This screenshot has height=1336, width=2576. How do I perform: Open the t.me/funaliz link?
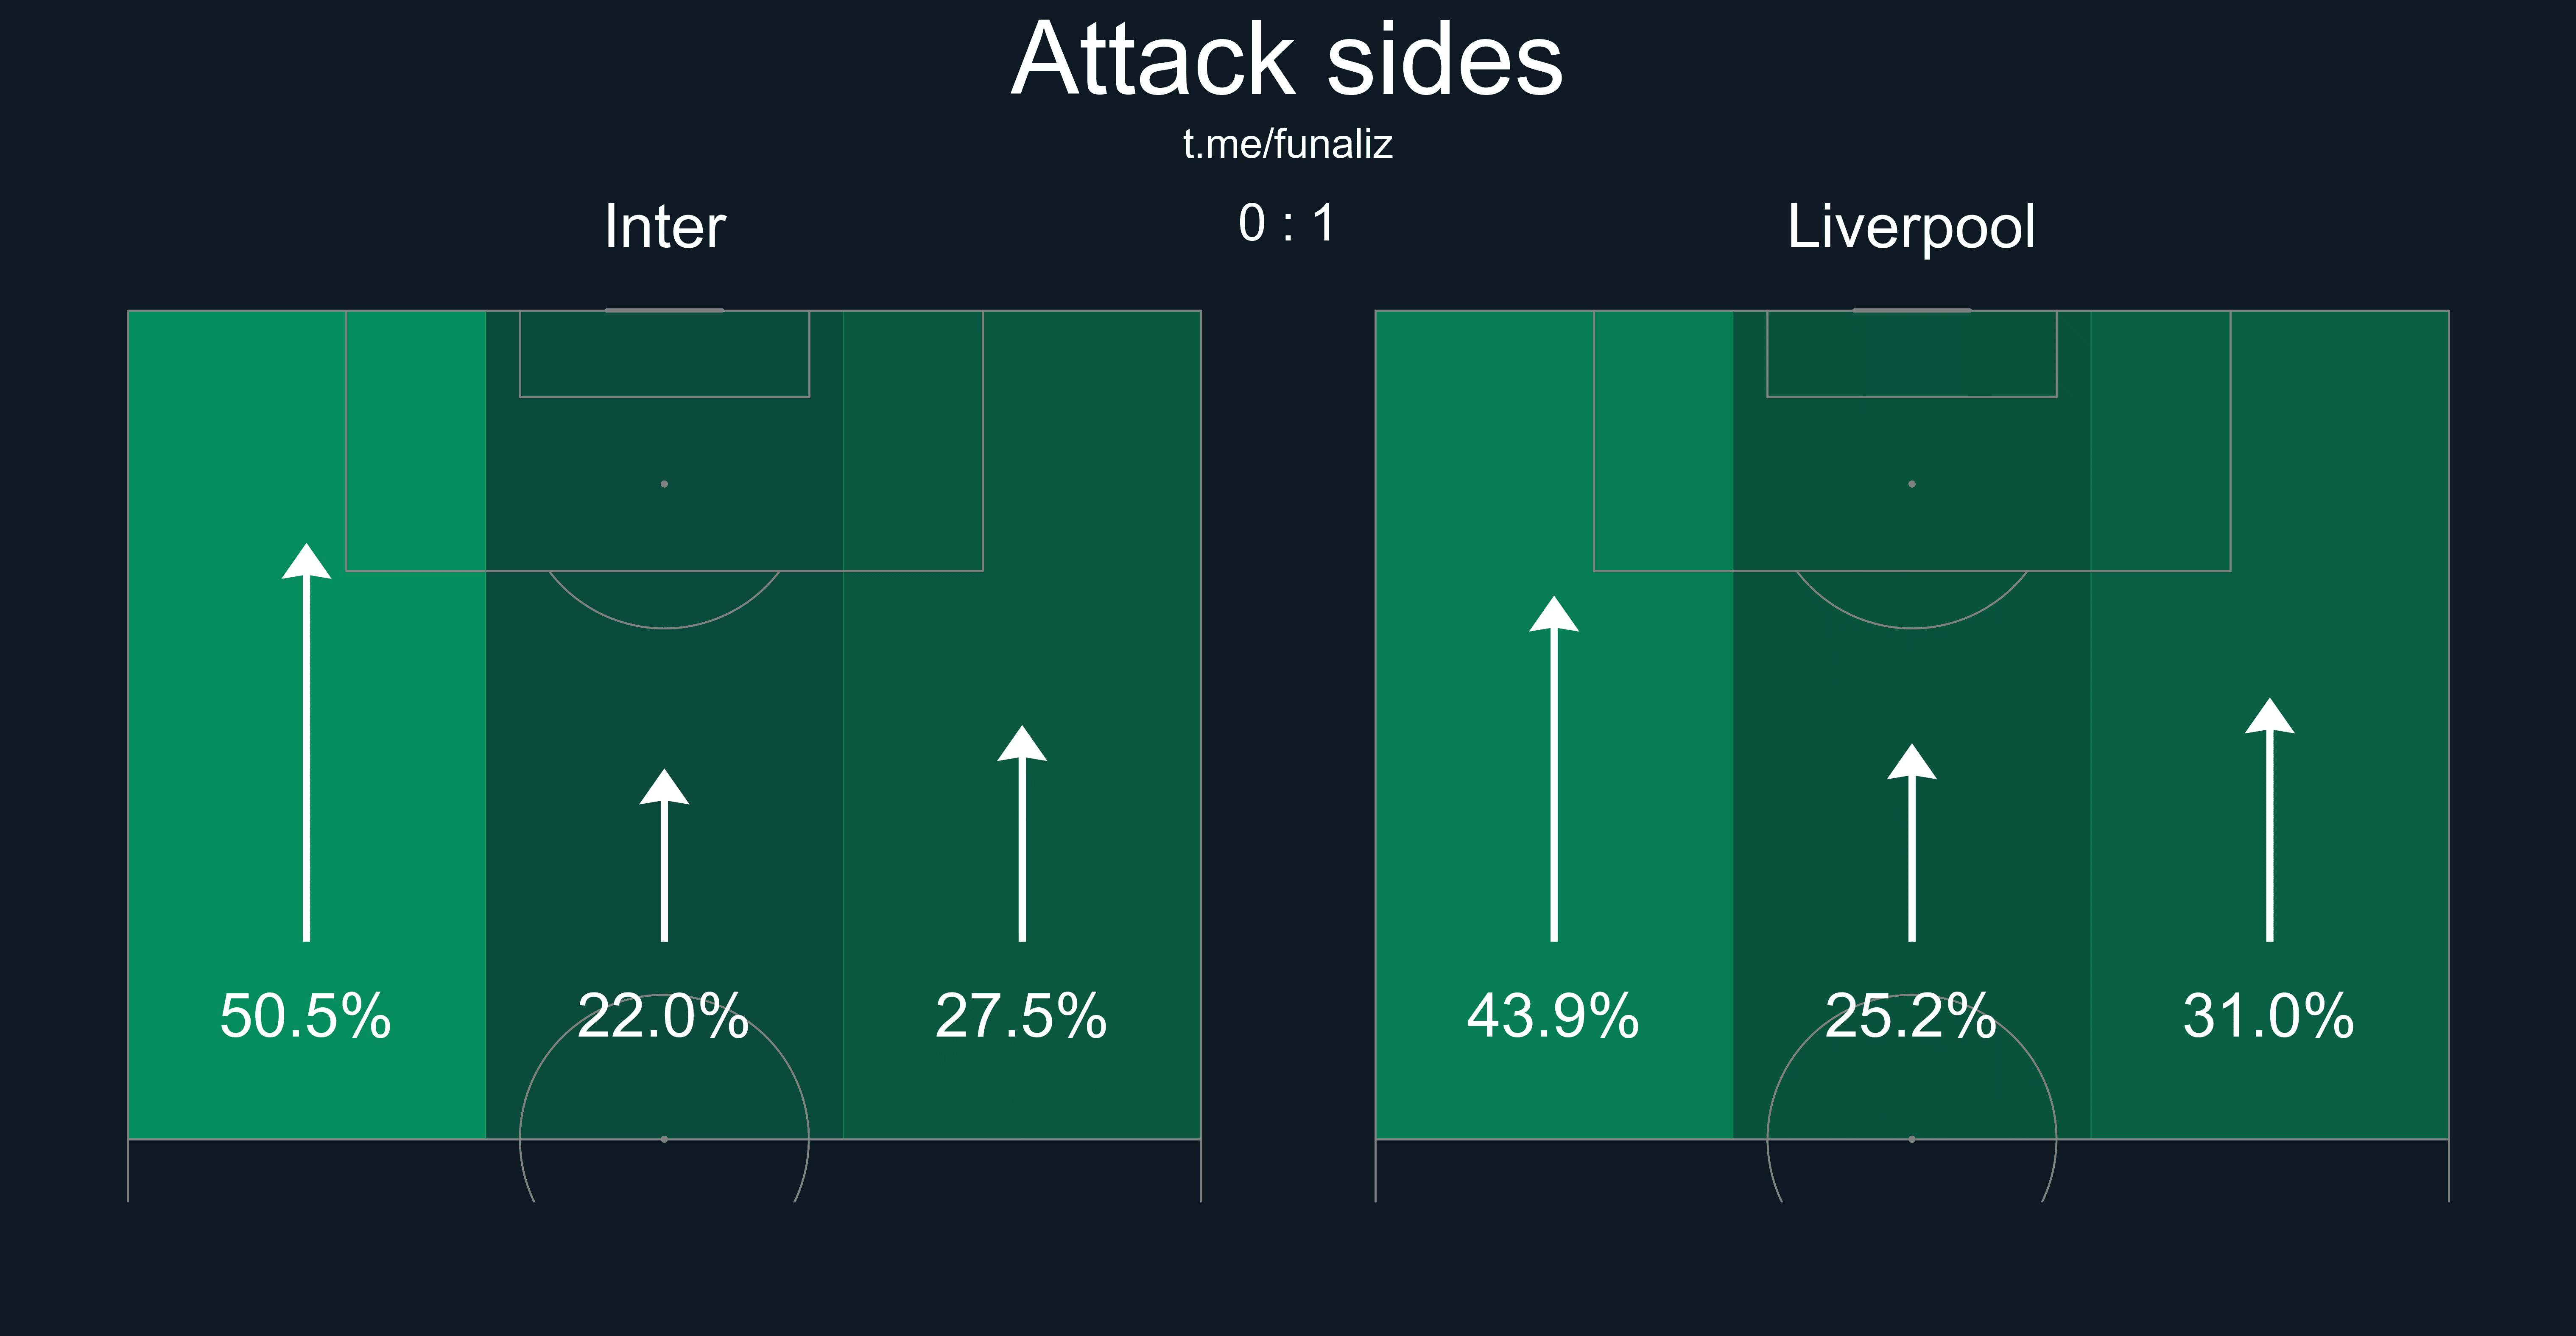point(1287,145)
